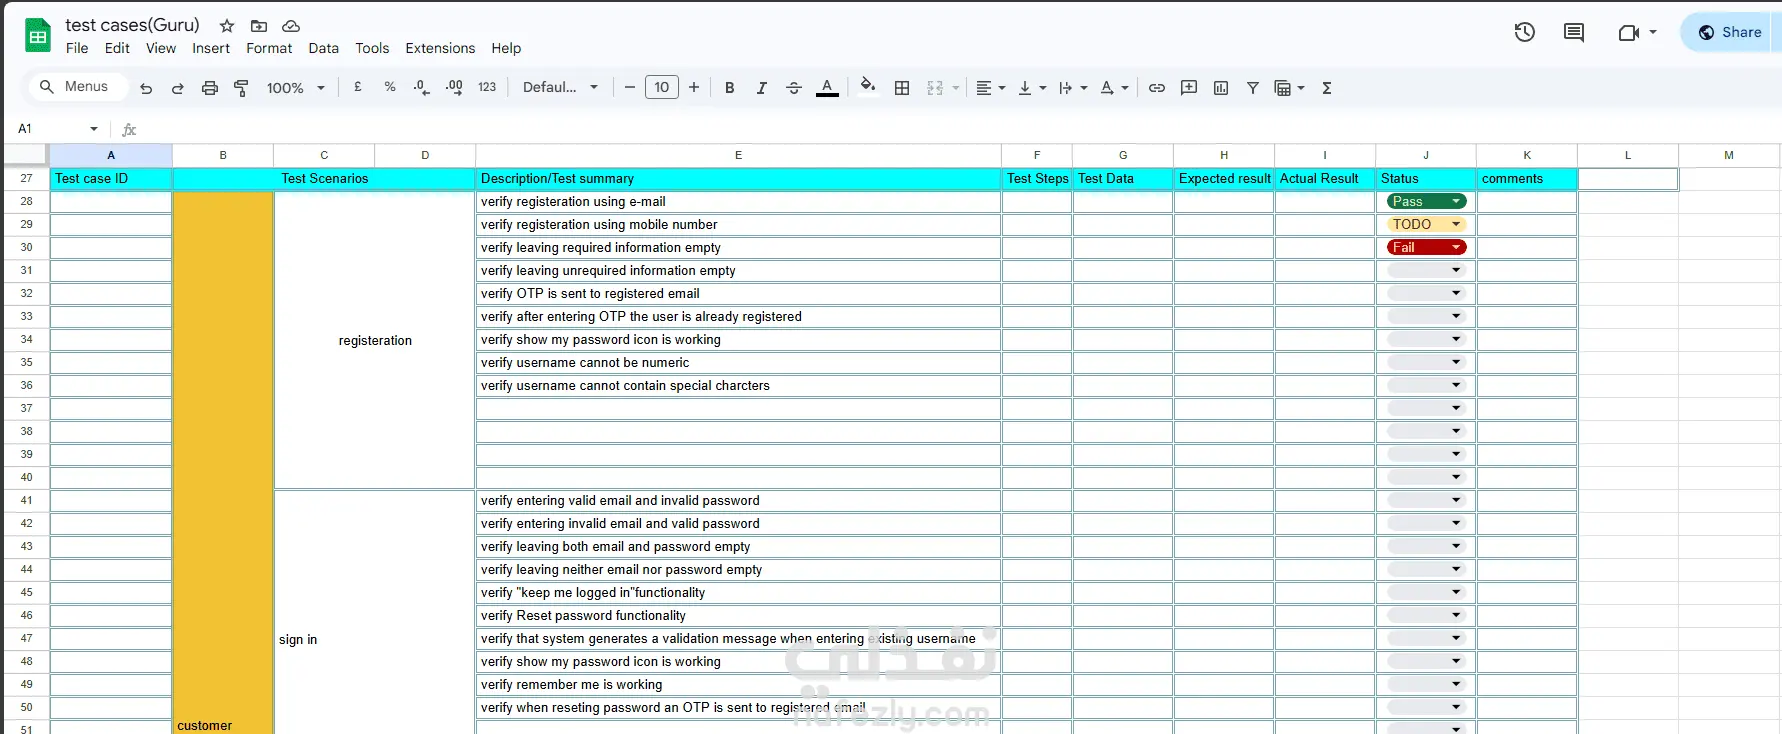Click the undo arrow icon

pos(146,88)
